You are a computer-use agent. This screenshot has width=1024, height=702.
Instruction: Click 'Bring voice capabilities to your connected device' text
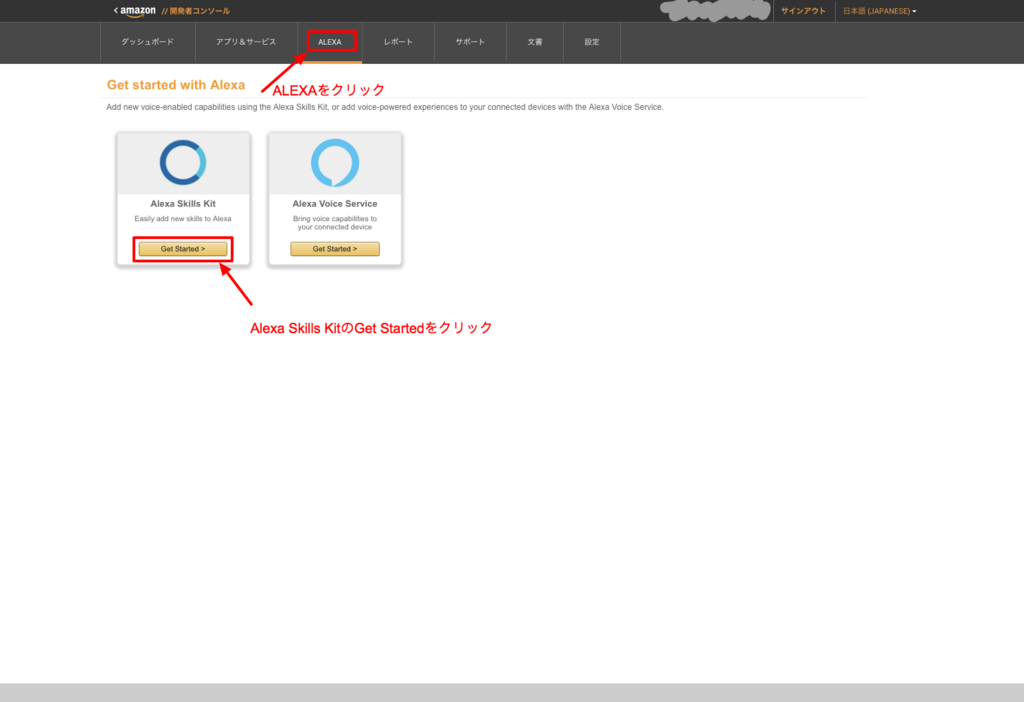(335, 223)
